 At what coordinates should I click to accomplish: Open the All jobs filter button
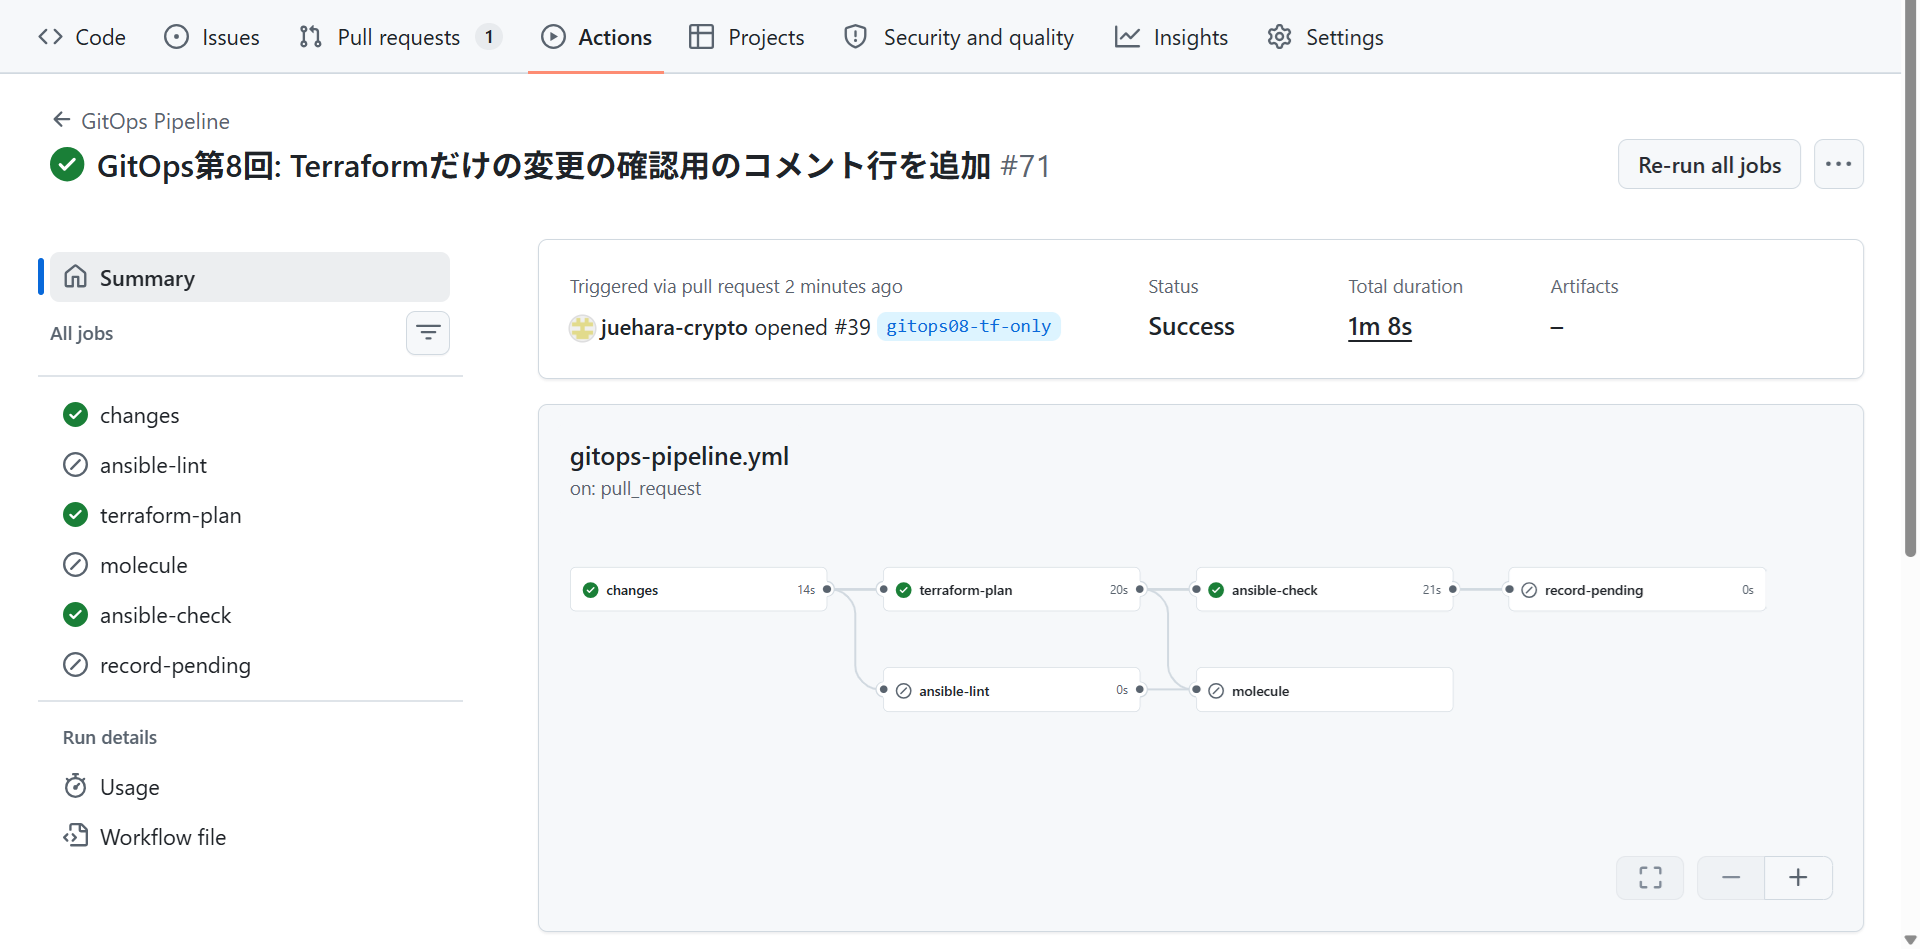[428, 333]
